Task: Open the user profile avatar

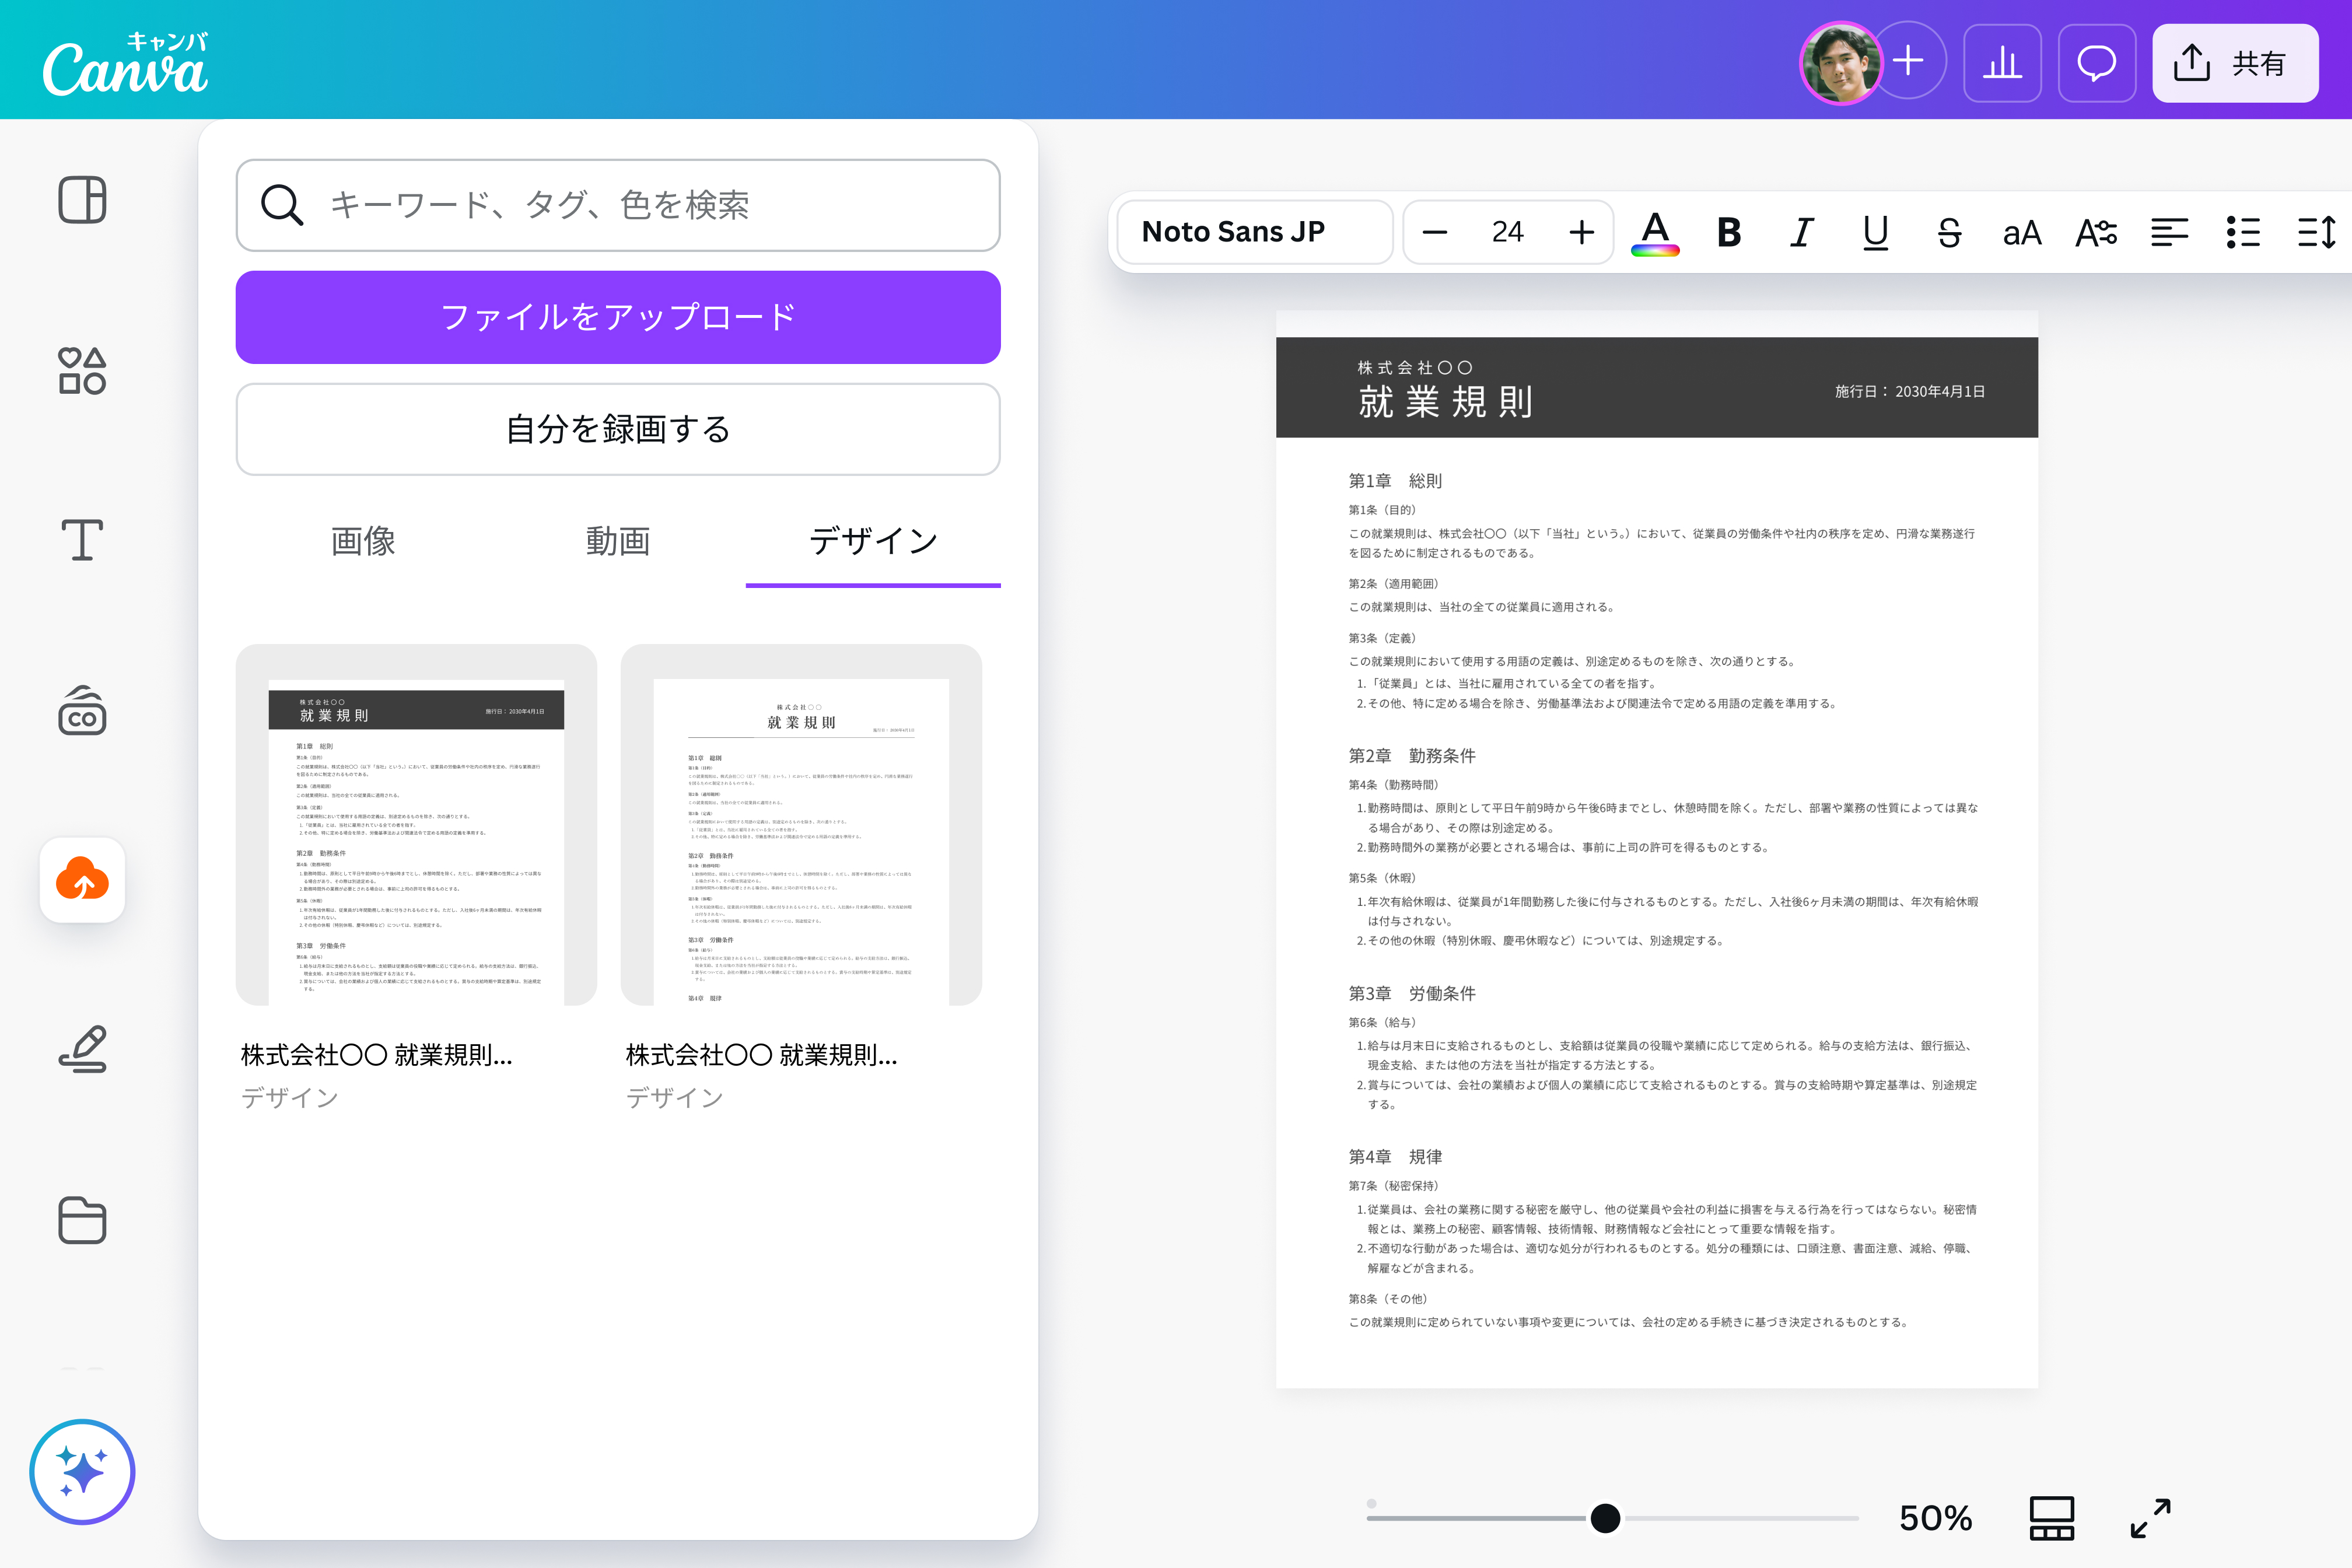Action: [x=1840, y=63]
